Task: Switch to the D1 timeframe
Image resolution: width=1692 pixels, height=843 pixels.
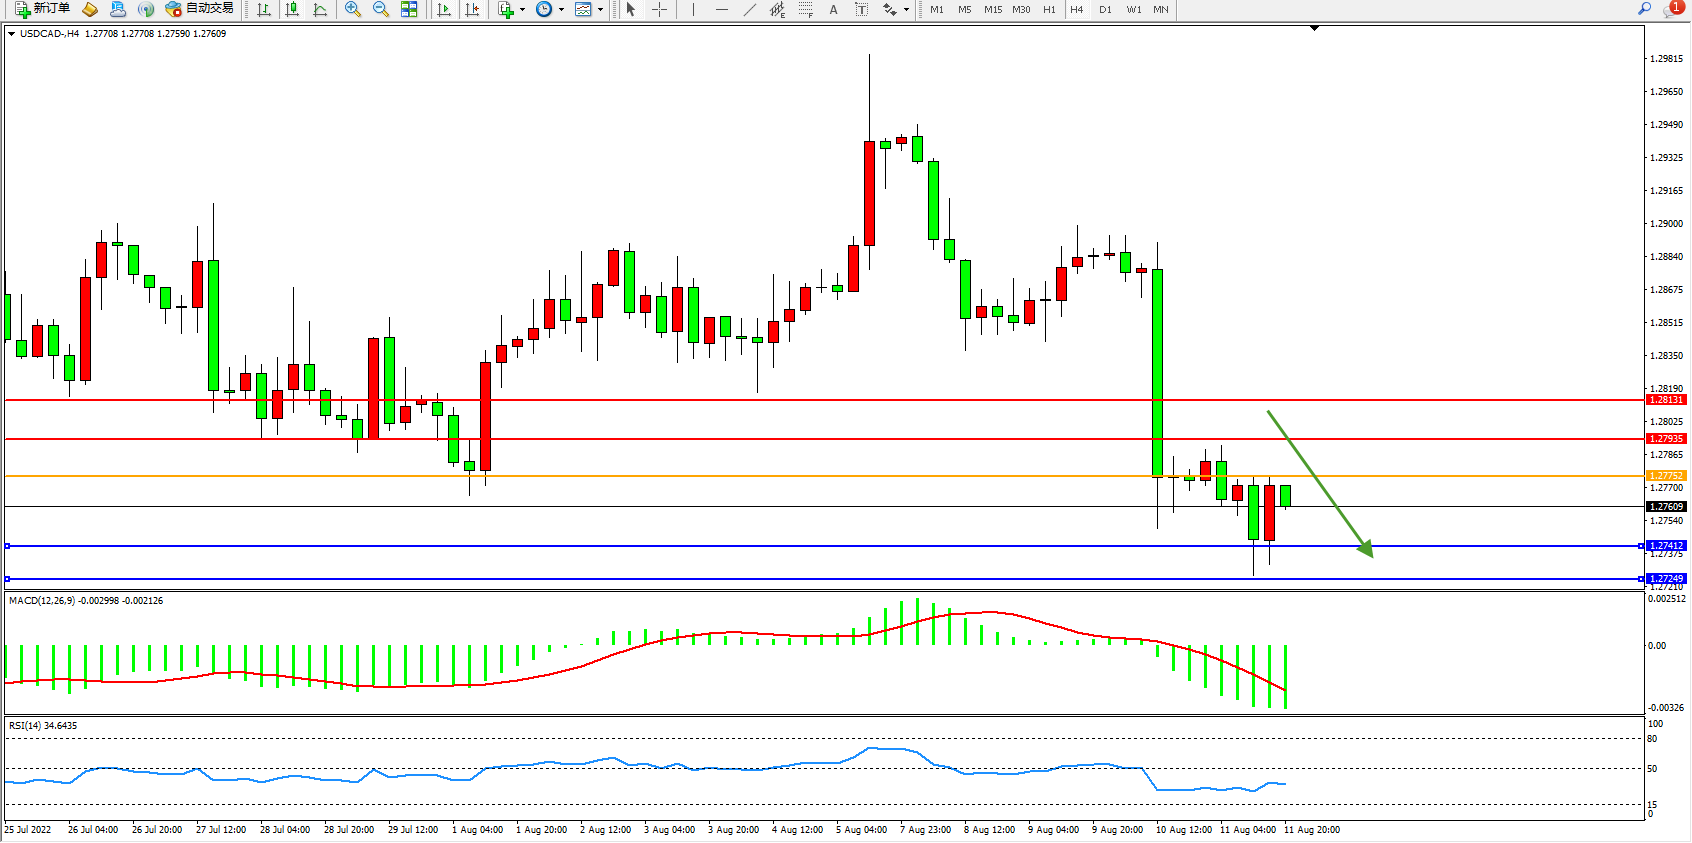Action: tap(1105, 9)
